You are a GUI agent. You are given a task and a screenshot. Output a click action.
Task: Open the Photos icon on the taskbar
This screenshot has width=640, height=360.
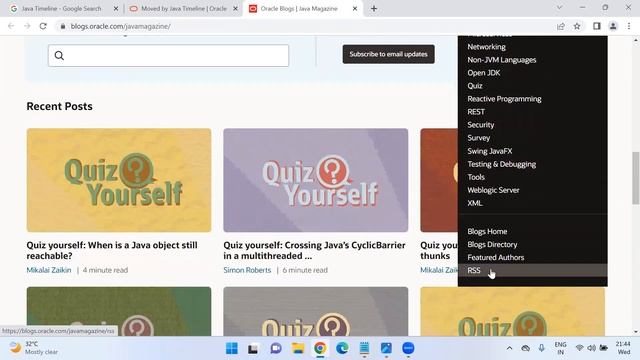tap(386, 348)
